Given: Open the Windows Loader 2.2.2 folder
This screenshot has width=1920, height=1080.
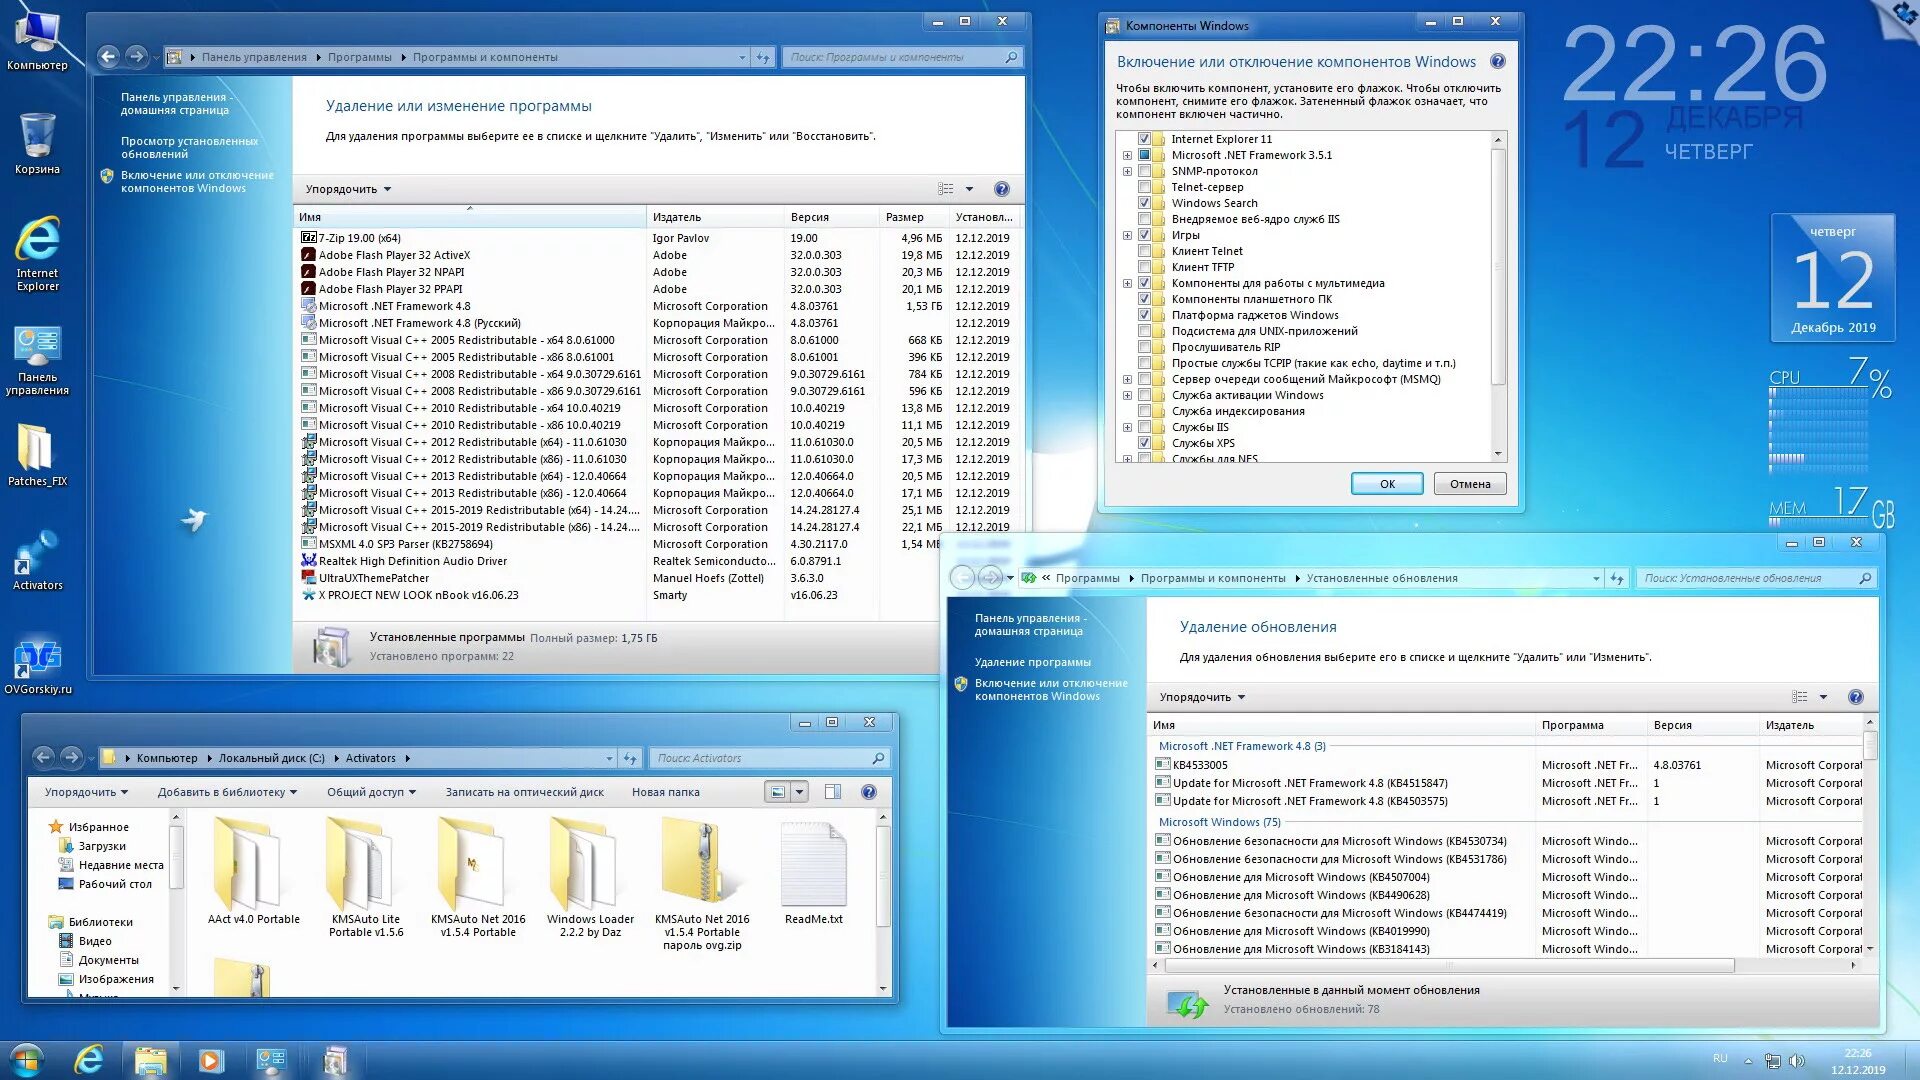Looking at the screenshot, I should click(589, 865).
